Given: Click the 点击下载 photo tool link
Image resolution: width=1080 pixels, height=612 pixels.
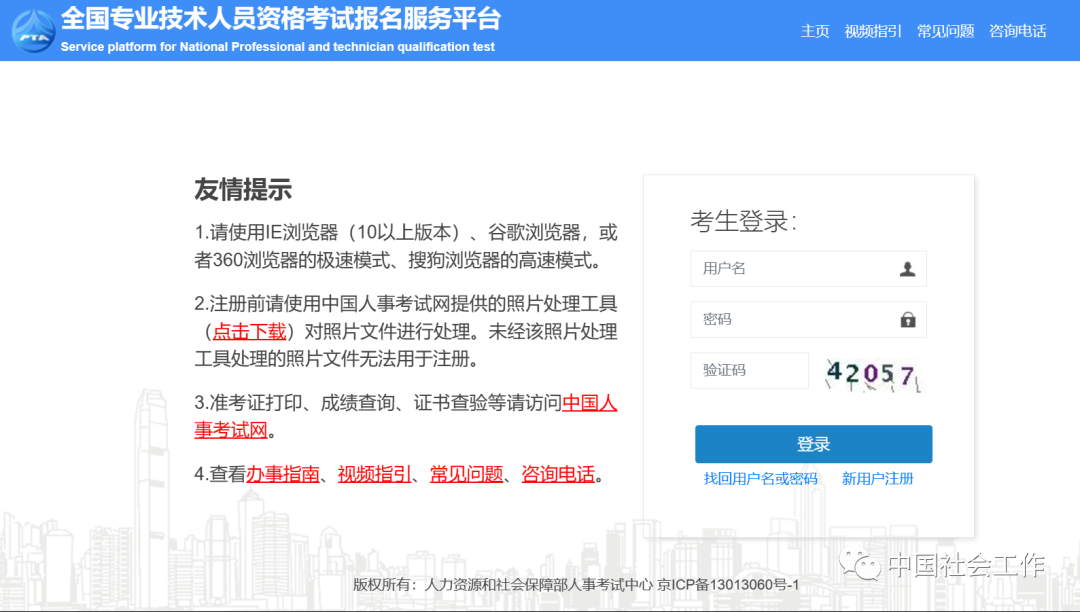Looking at the screenshot, I should pos(249,332).
